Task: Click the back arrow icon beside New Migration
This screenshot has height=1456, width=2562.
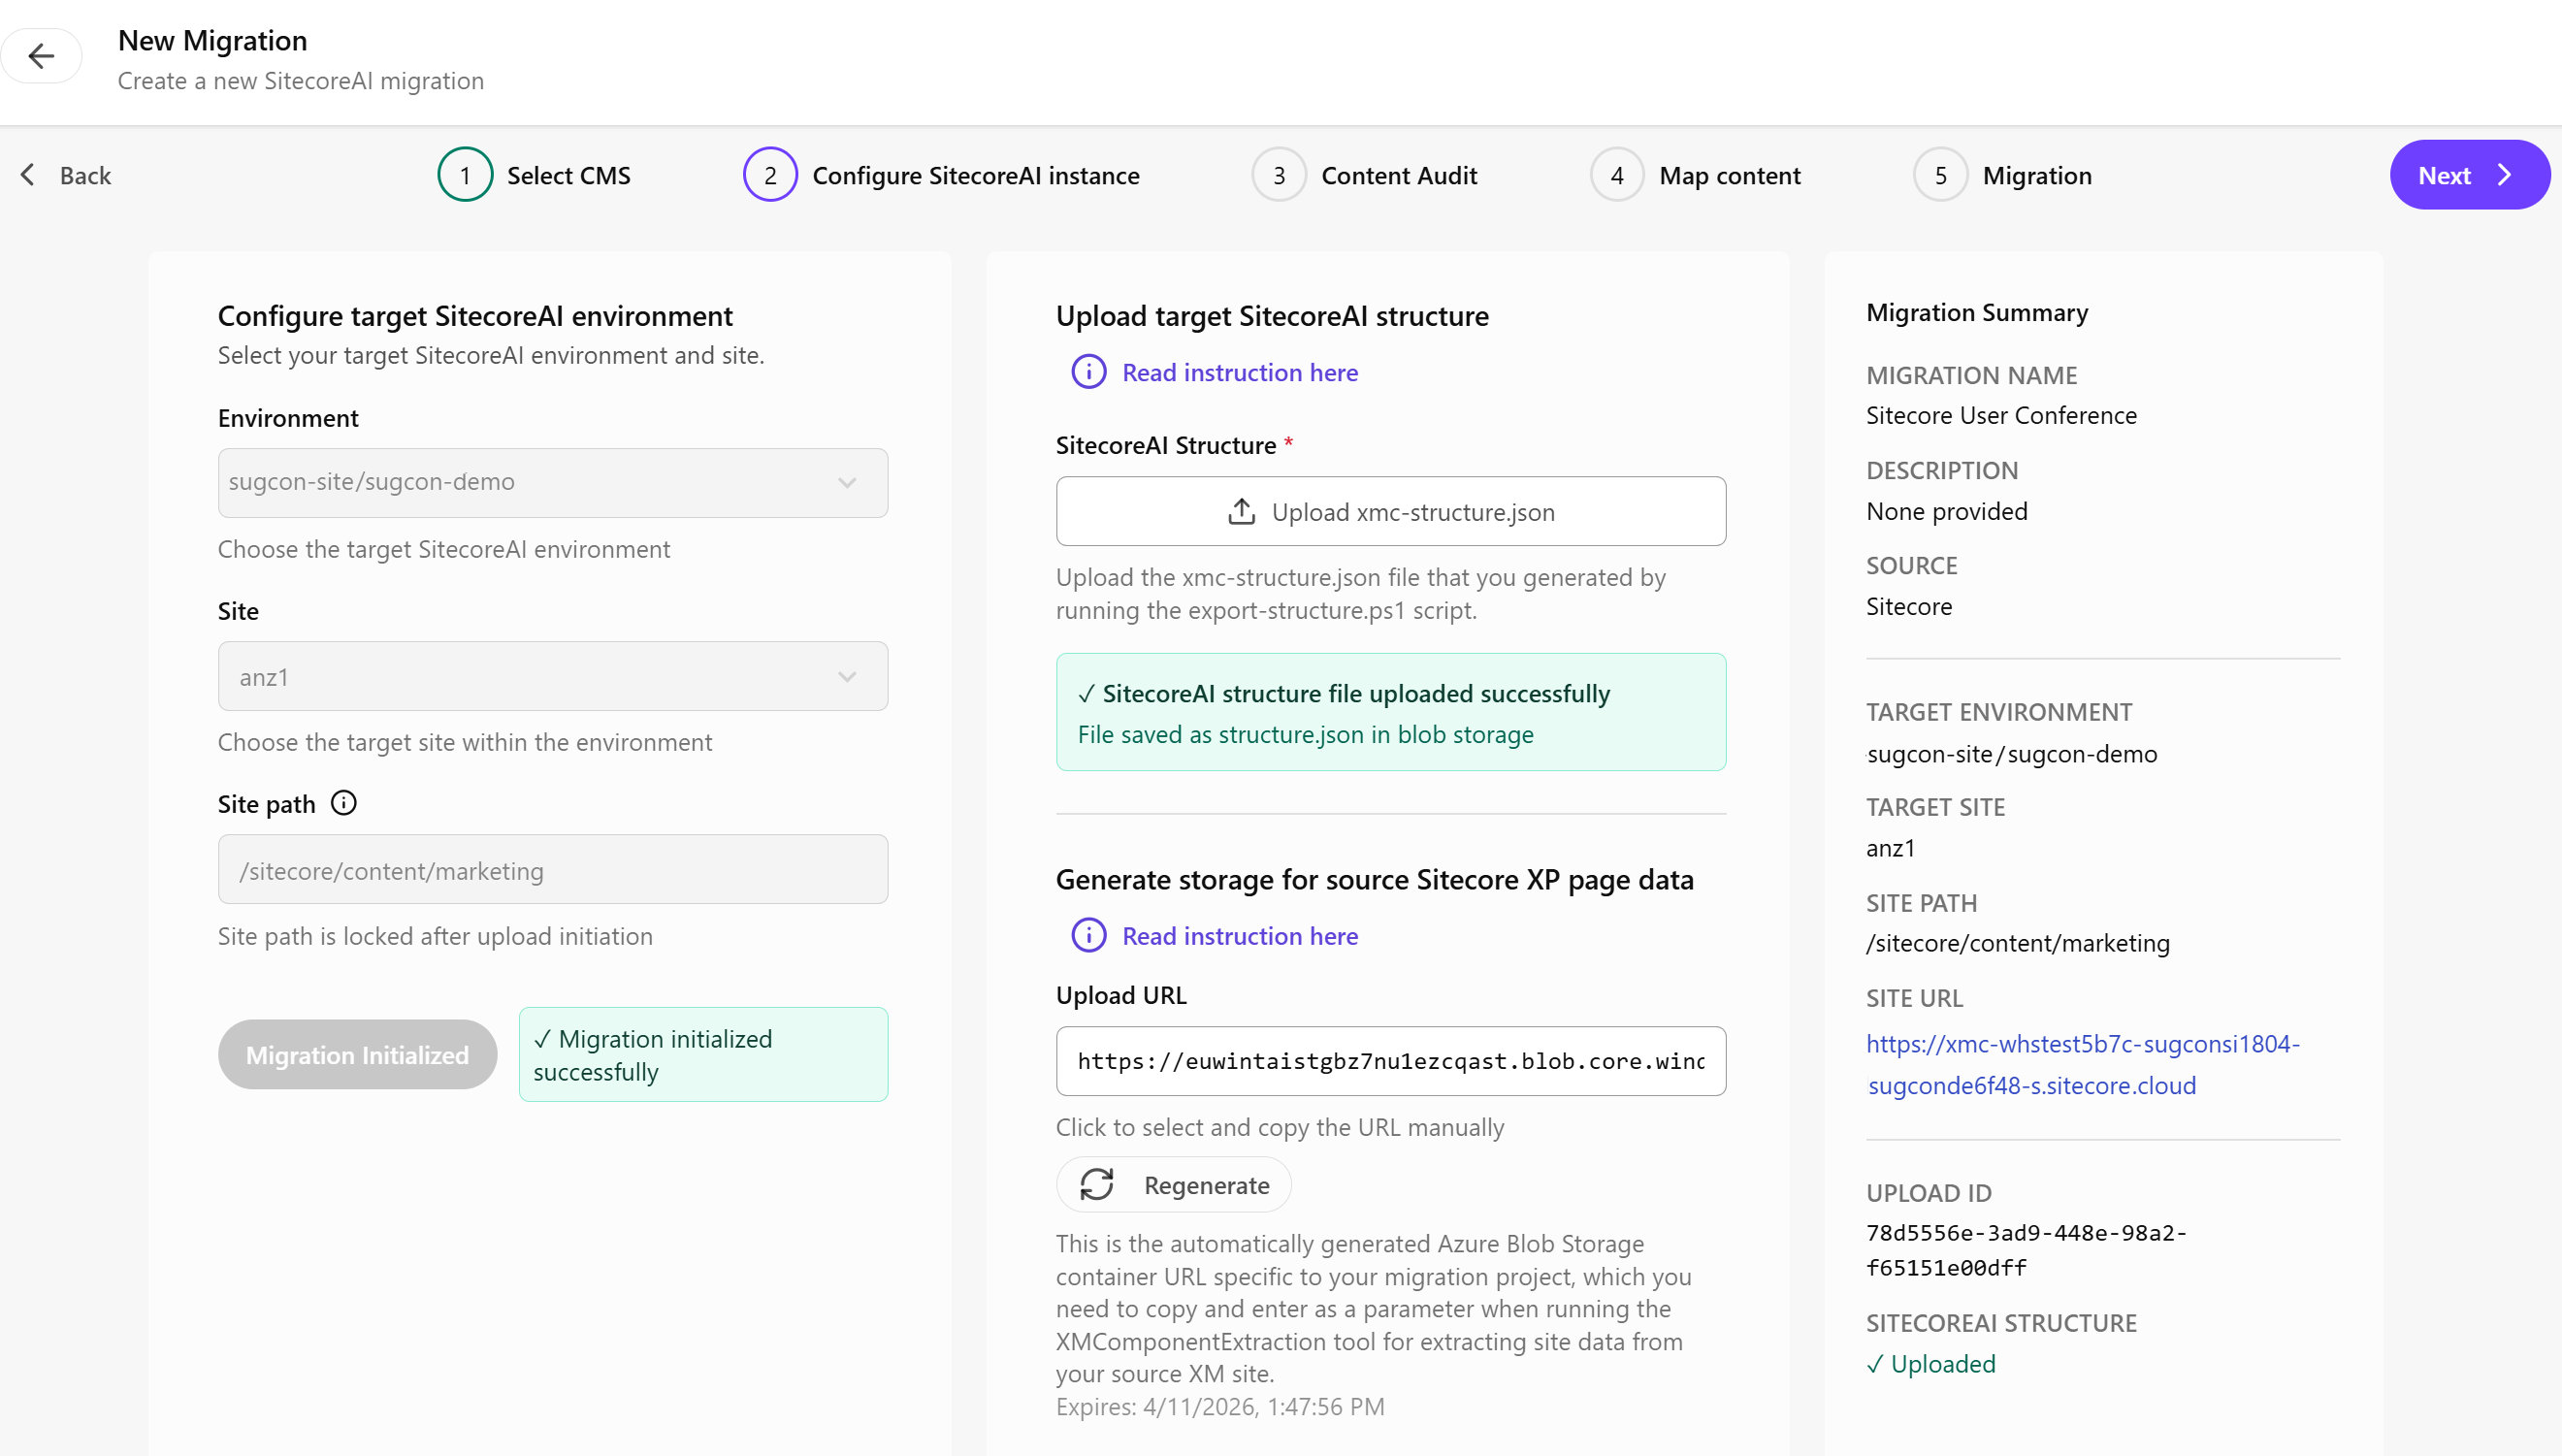Action: point(41,56)
